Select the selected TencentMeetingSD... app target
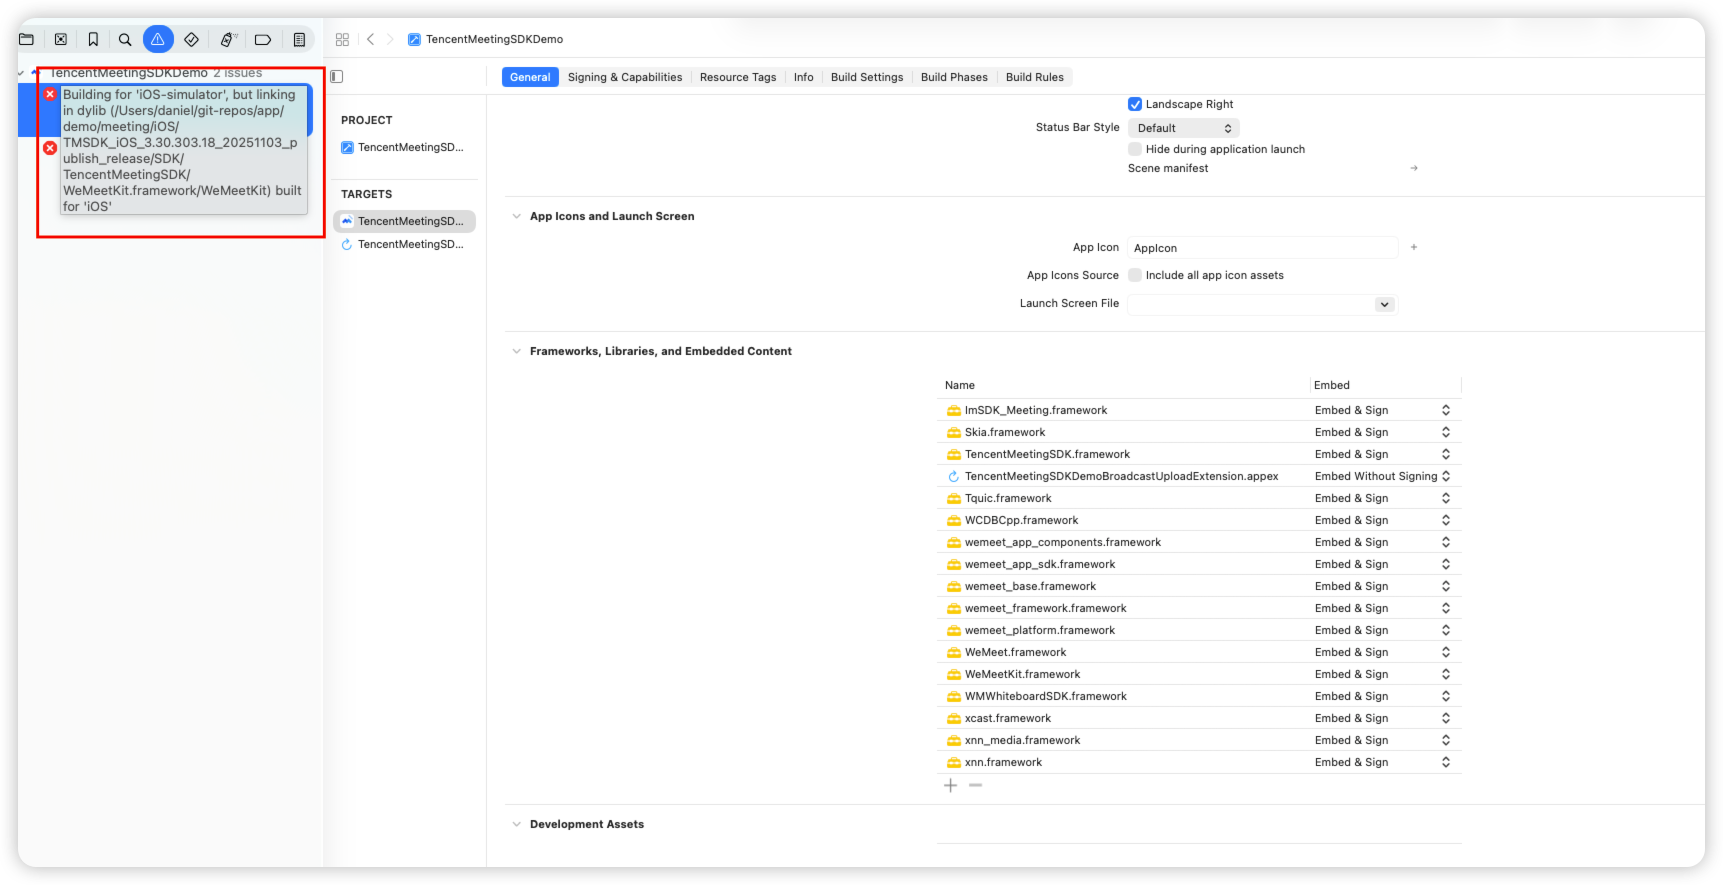The image size is (1723, 885). click(x=404, y=221)
